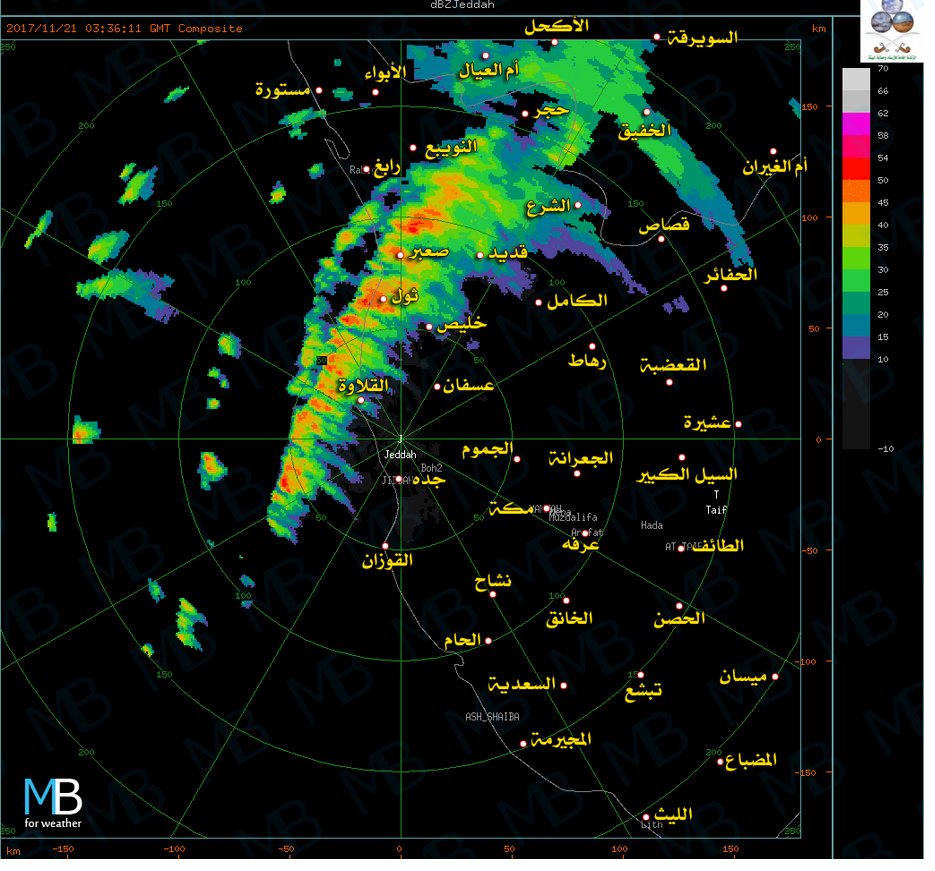Click the 'القعضبة' location label
This screenshot has width=935, height=871.
[673, 364]
